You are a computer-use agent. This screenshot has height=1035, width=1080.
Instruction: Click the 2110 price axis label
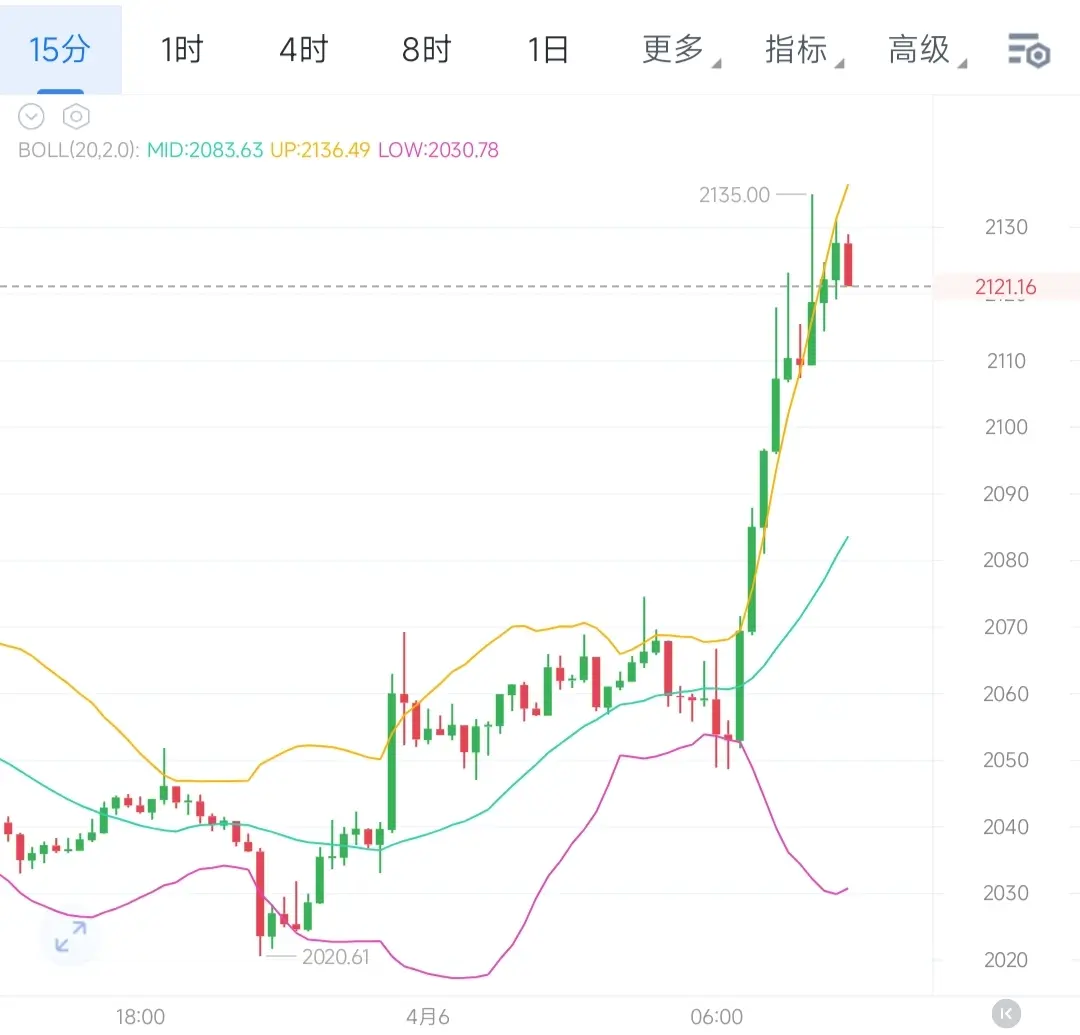(1006, 360)
